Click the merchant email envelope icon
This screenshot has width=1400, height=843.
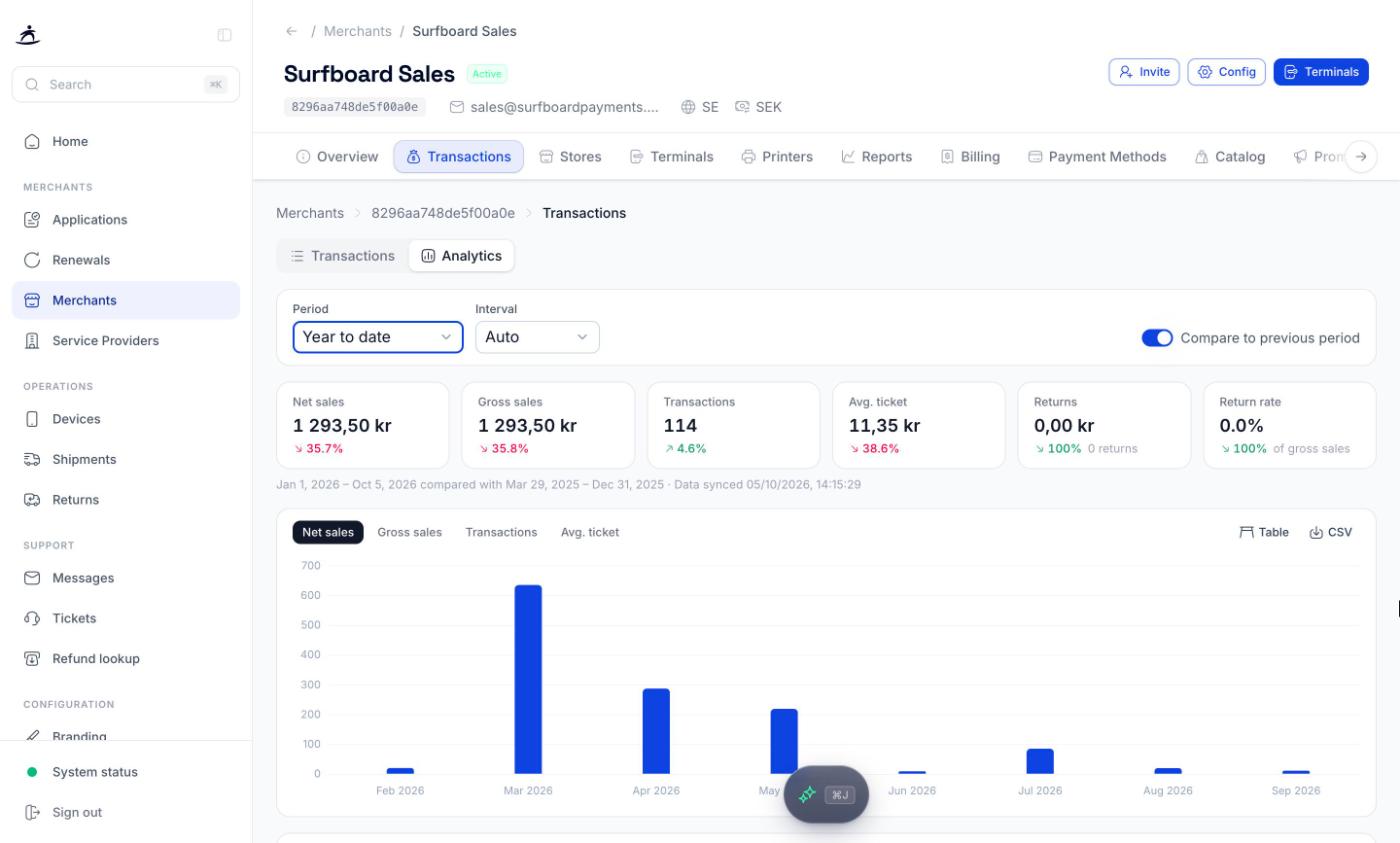457,107
